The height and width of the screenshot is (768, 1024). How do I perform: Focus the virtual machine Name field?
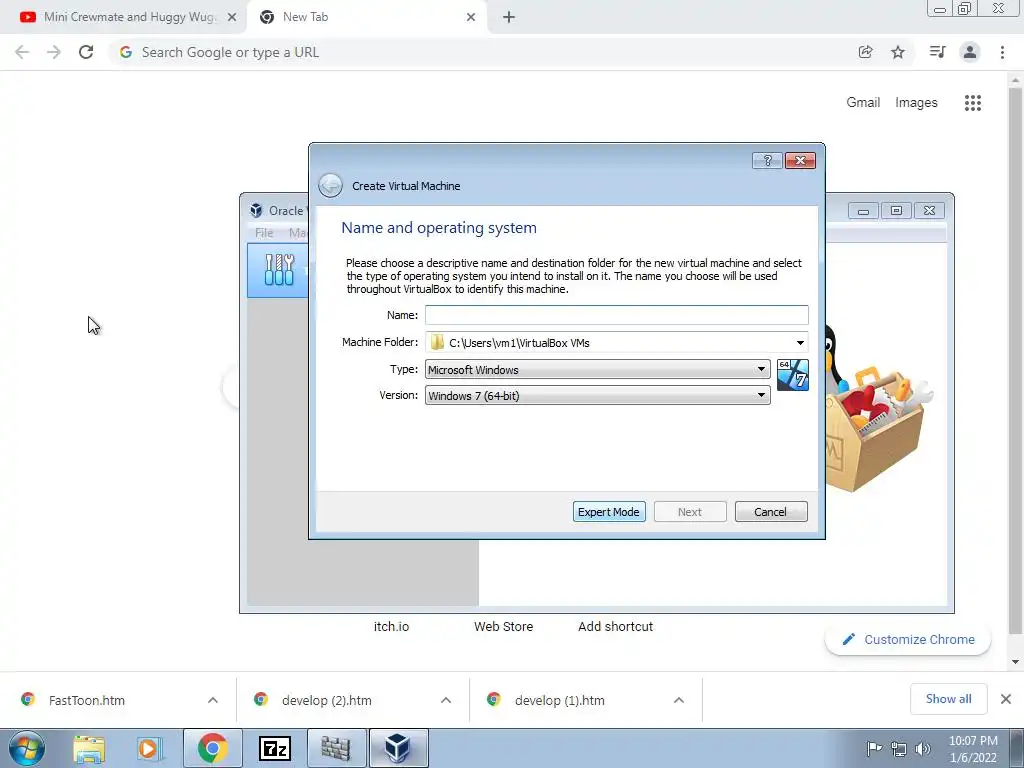[616, 315]
